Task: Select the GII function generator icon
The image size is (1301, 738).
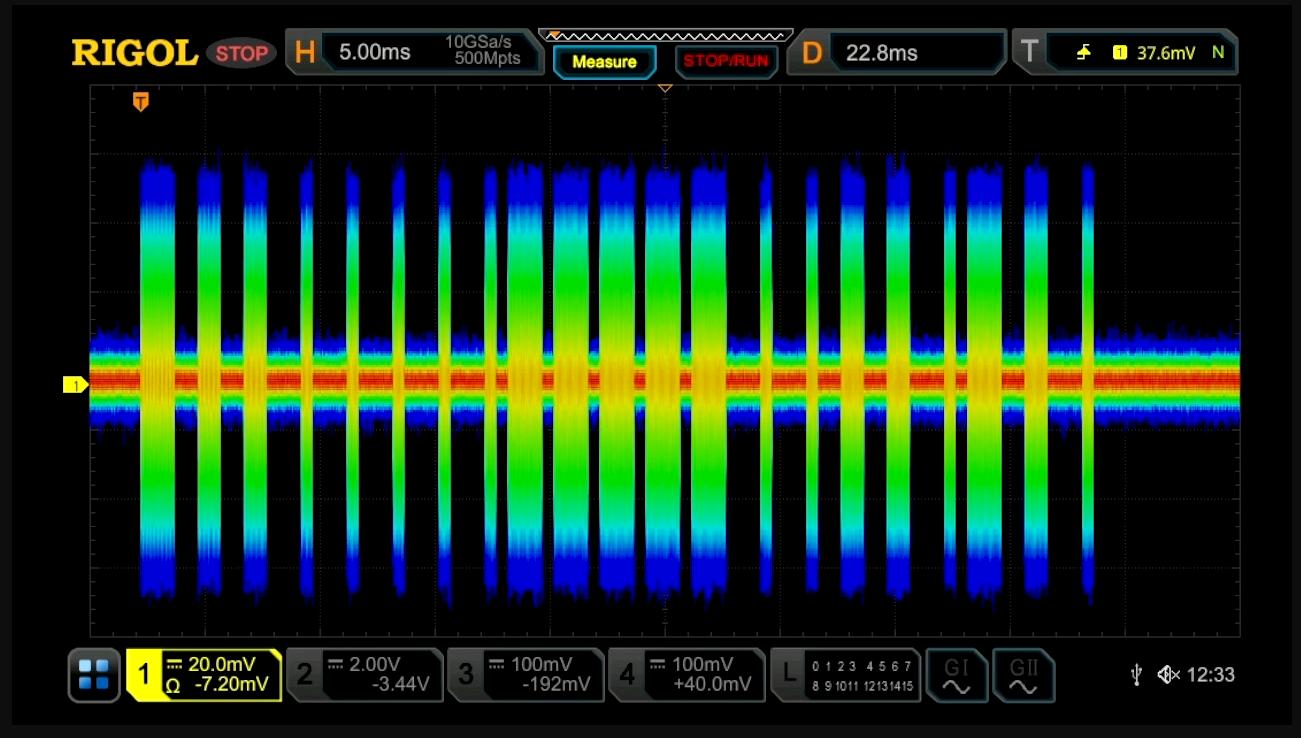Action: coord(1024,675)
